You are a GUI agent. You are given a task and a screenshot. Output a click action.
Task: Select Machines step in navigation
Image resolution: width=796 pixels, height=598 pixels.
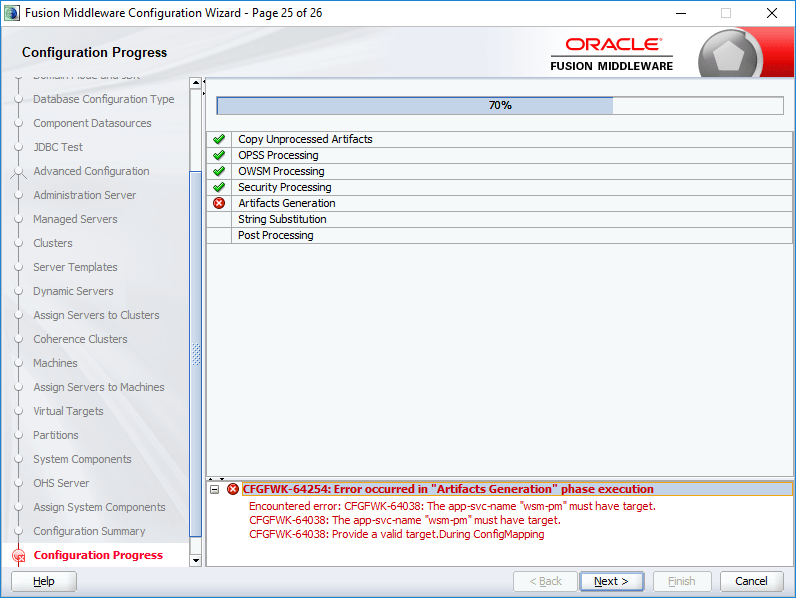click(x=55, y=363)
